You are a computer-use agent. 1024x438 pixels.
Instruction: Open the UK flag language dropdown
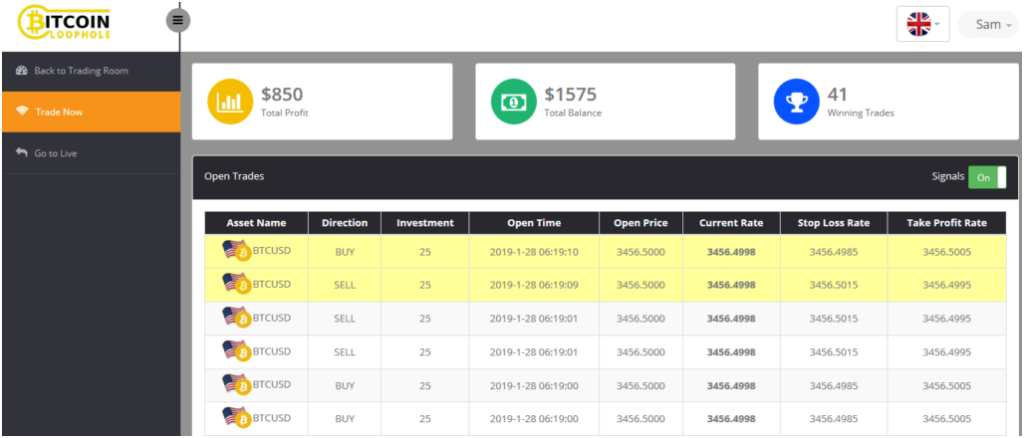tap(922, 24)
